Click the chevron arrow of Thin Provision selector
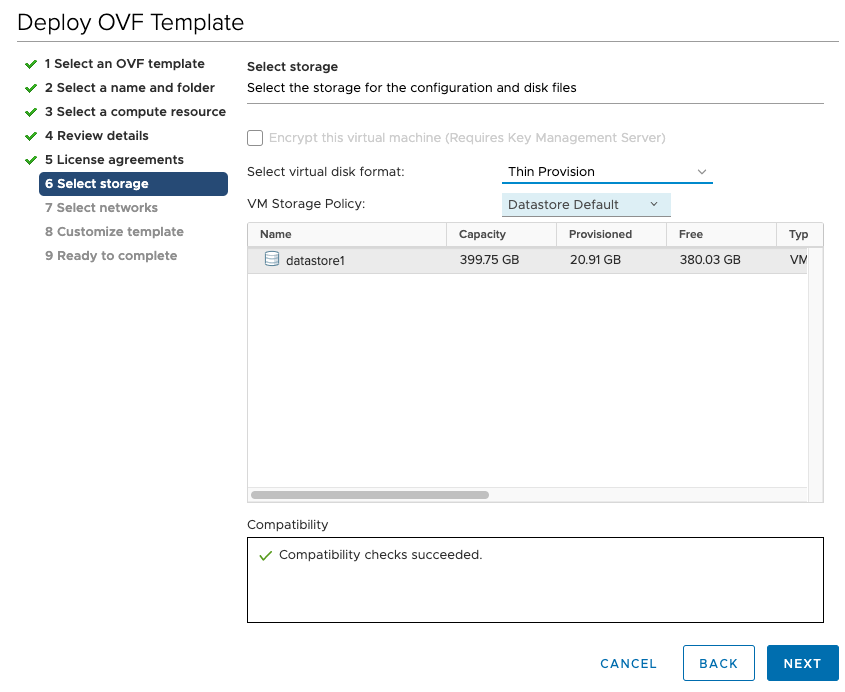The width and height of the screenshot is (845, 692). pos(702,172)
